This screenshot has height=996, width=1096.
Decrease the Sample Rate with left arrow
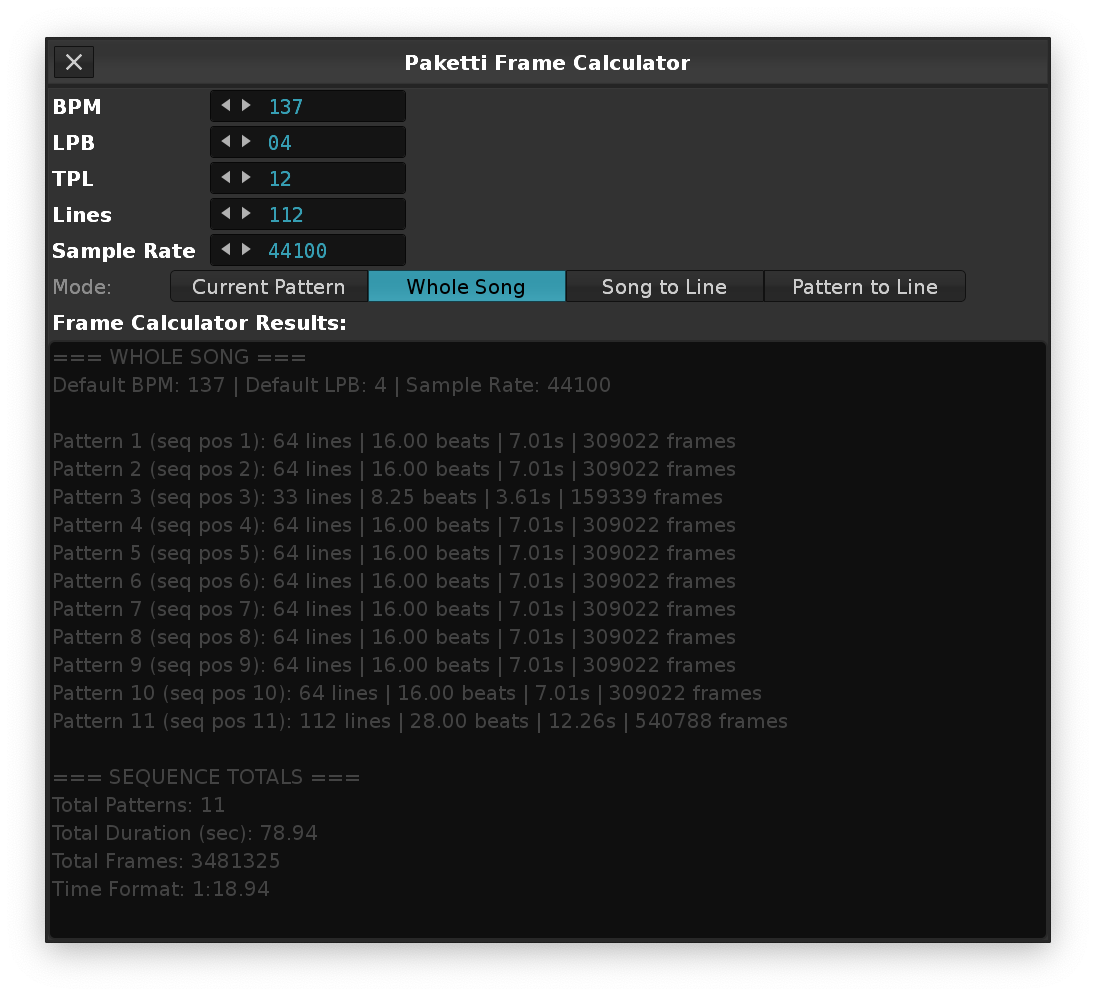225,250
